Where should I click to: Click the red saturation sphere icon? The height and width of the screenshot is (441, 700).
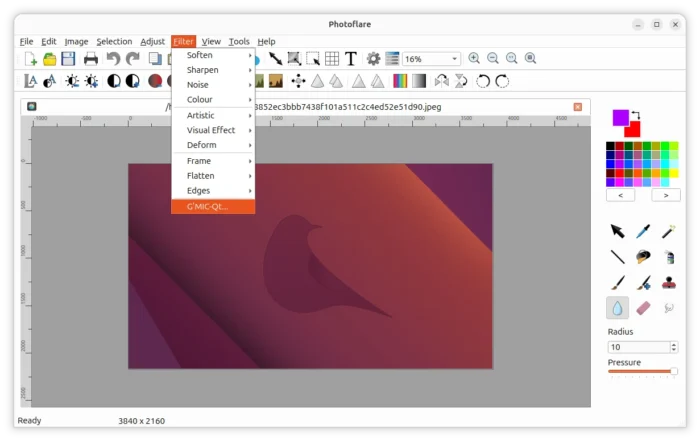[x=155, y=81]
